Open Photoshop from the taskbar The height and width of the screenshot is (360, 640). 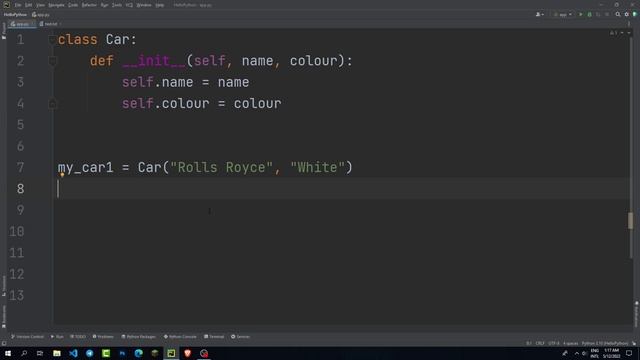click(x=122, y=353)
